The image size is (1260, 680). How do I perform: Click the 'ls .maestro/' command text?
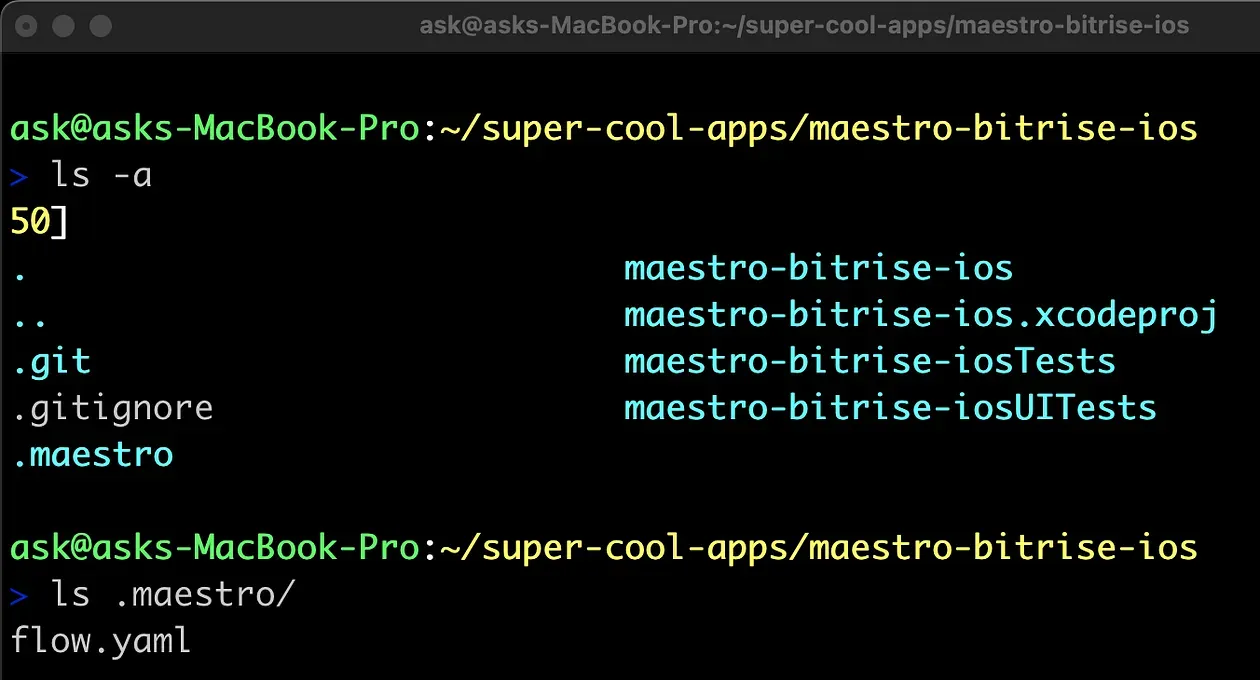click(173, 595)
